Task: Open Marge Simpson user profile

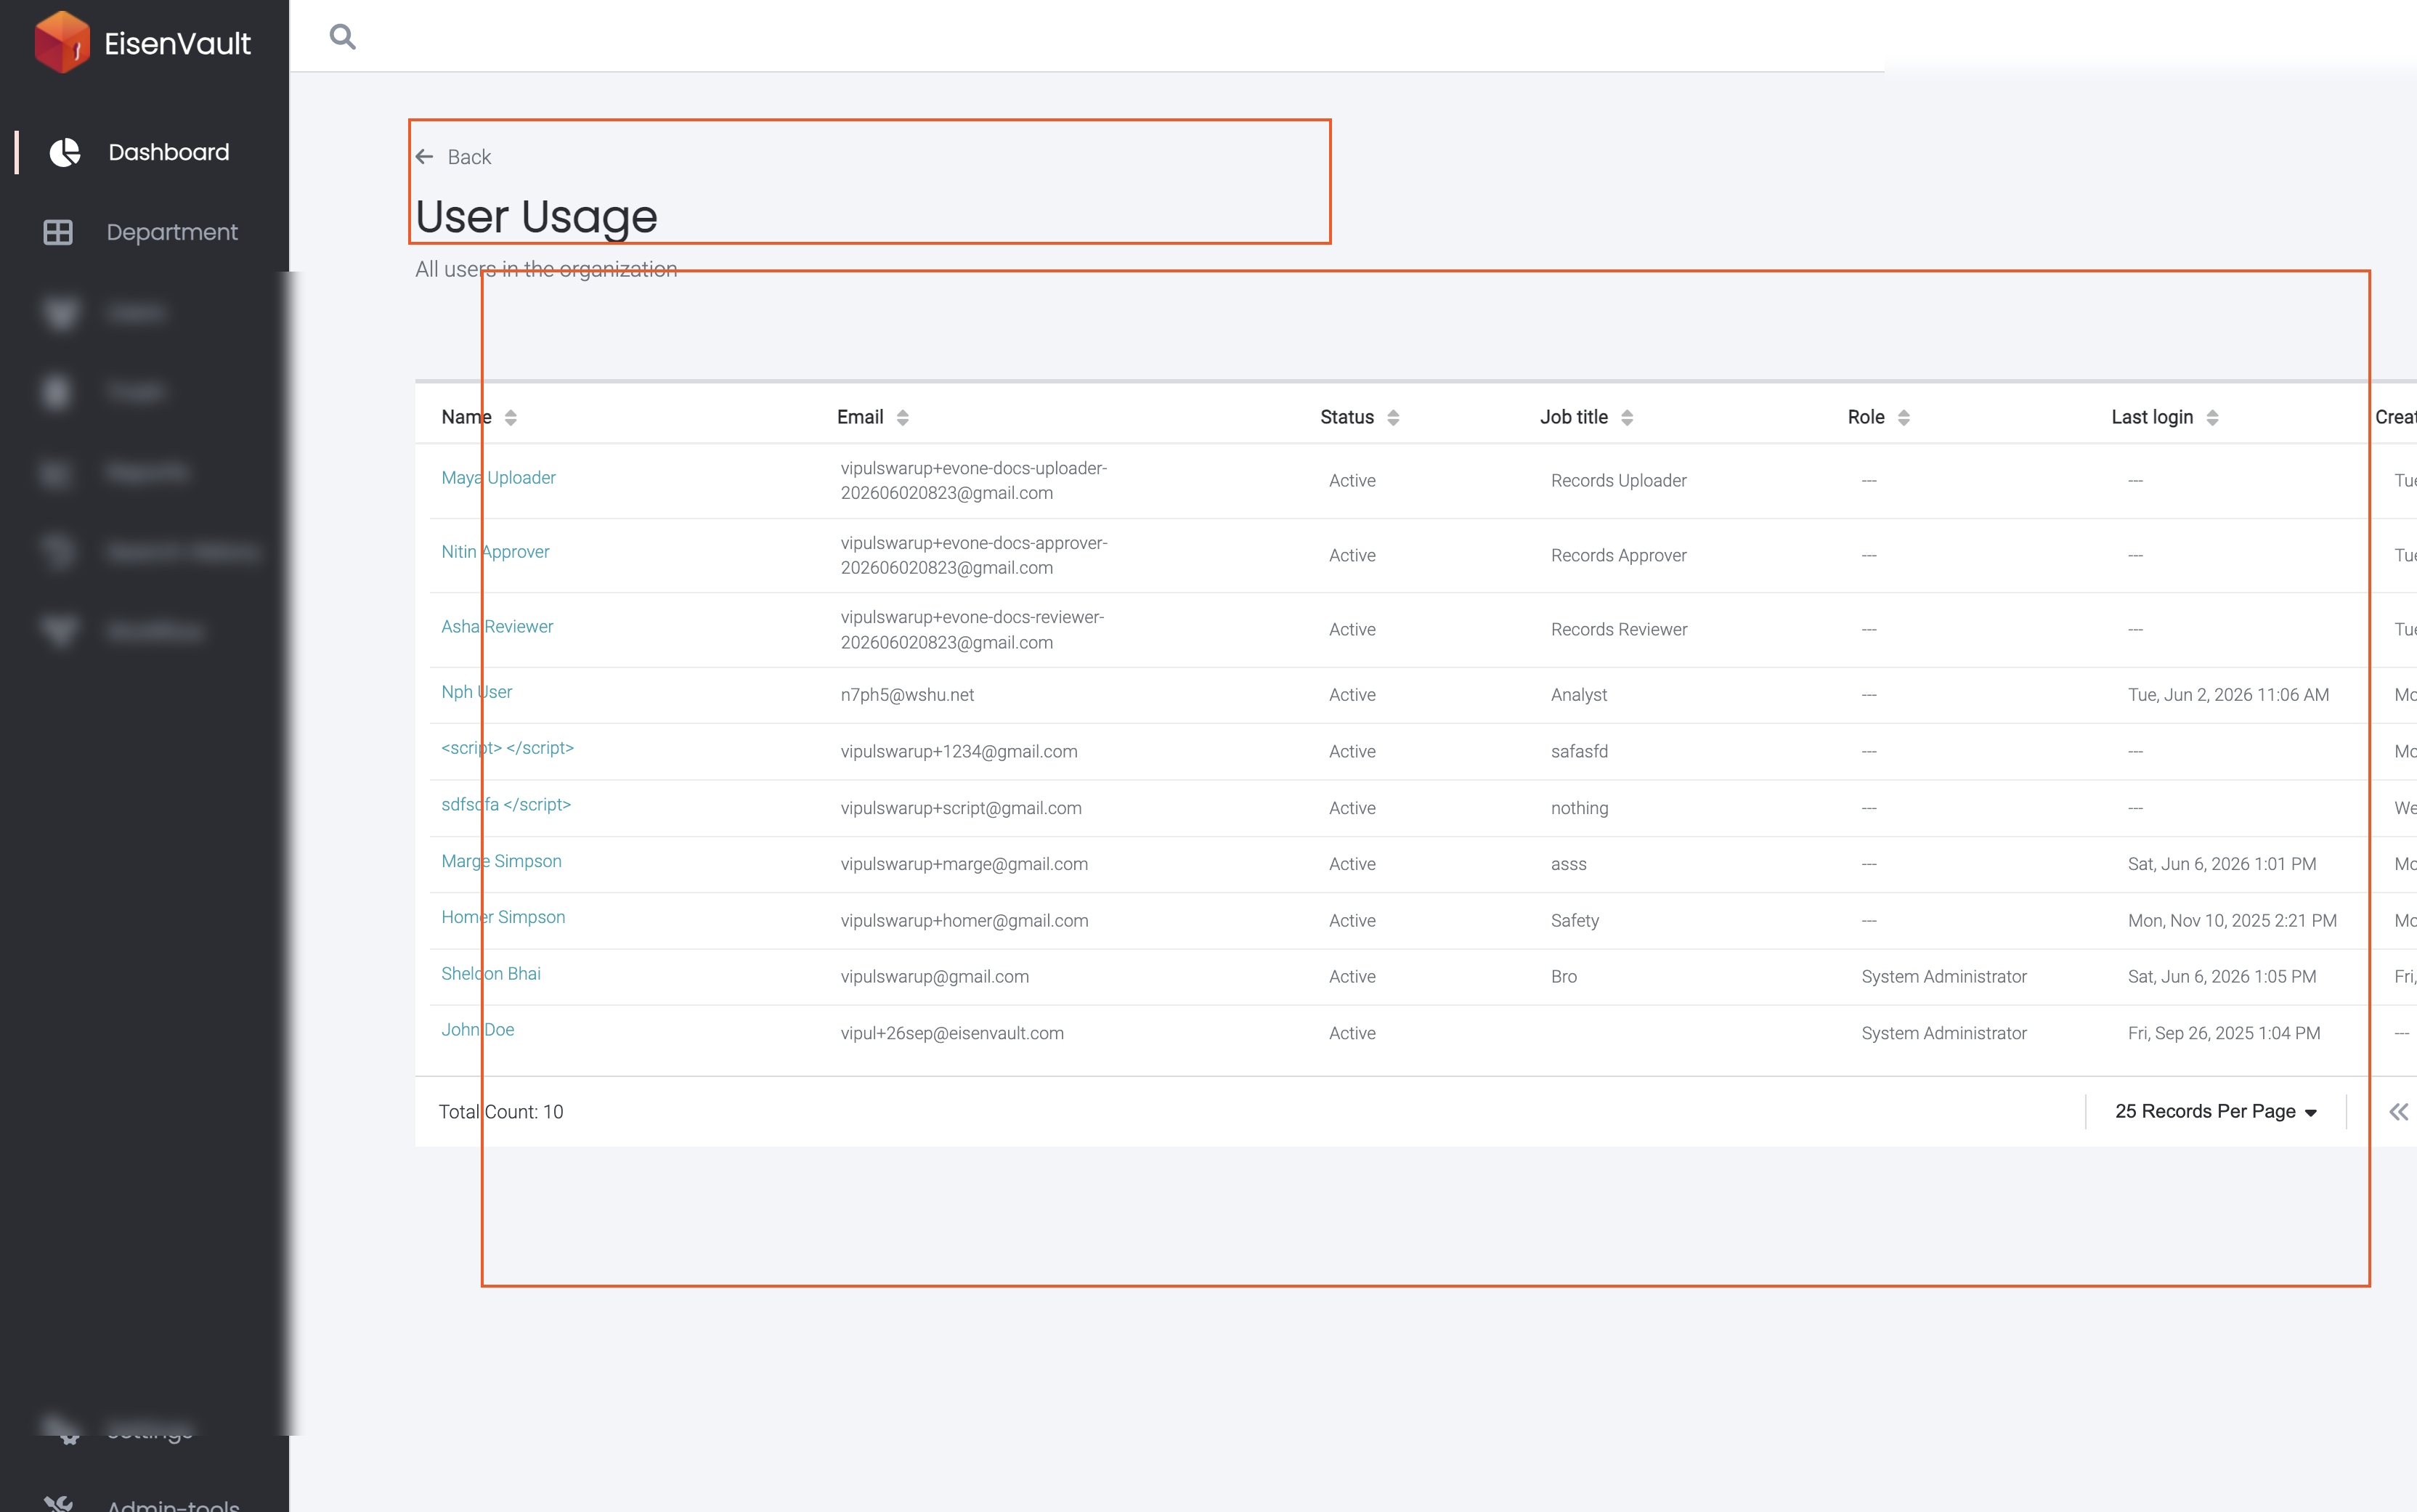Action: pos(501,861)
